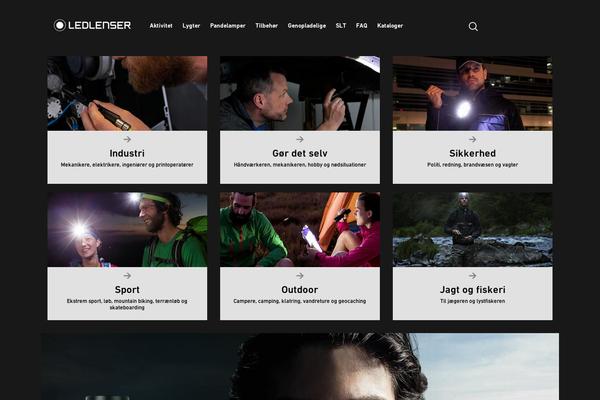Click 'Til jægeren og lystfiskeren' text

pos(473,301)
